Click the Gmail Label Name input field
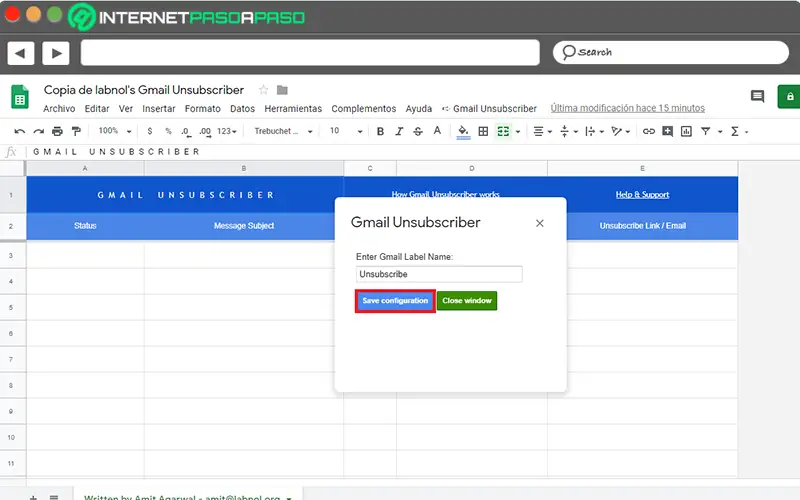 [439, 274]
